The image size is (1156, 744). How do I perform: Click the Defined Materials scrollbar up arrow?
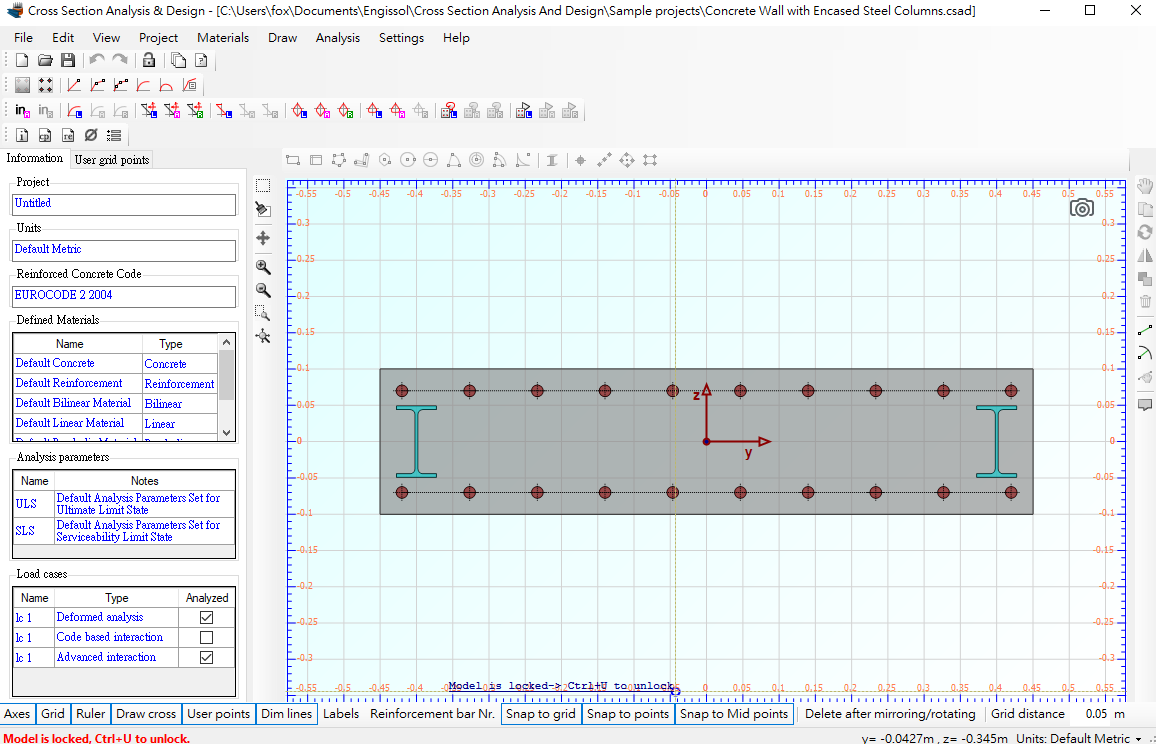pyautogui.click(x=226, y=342)
